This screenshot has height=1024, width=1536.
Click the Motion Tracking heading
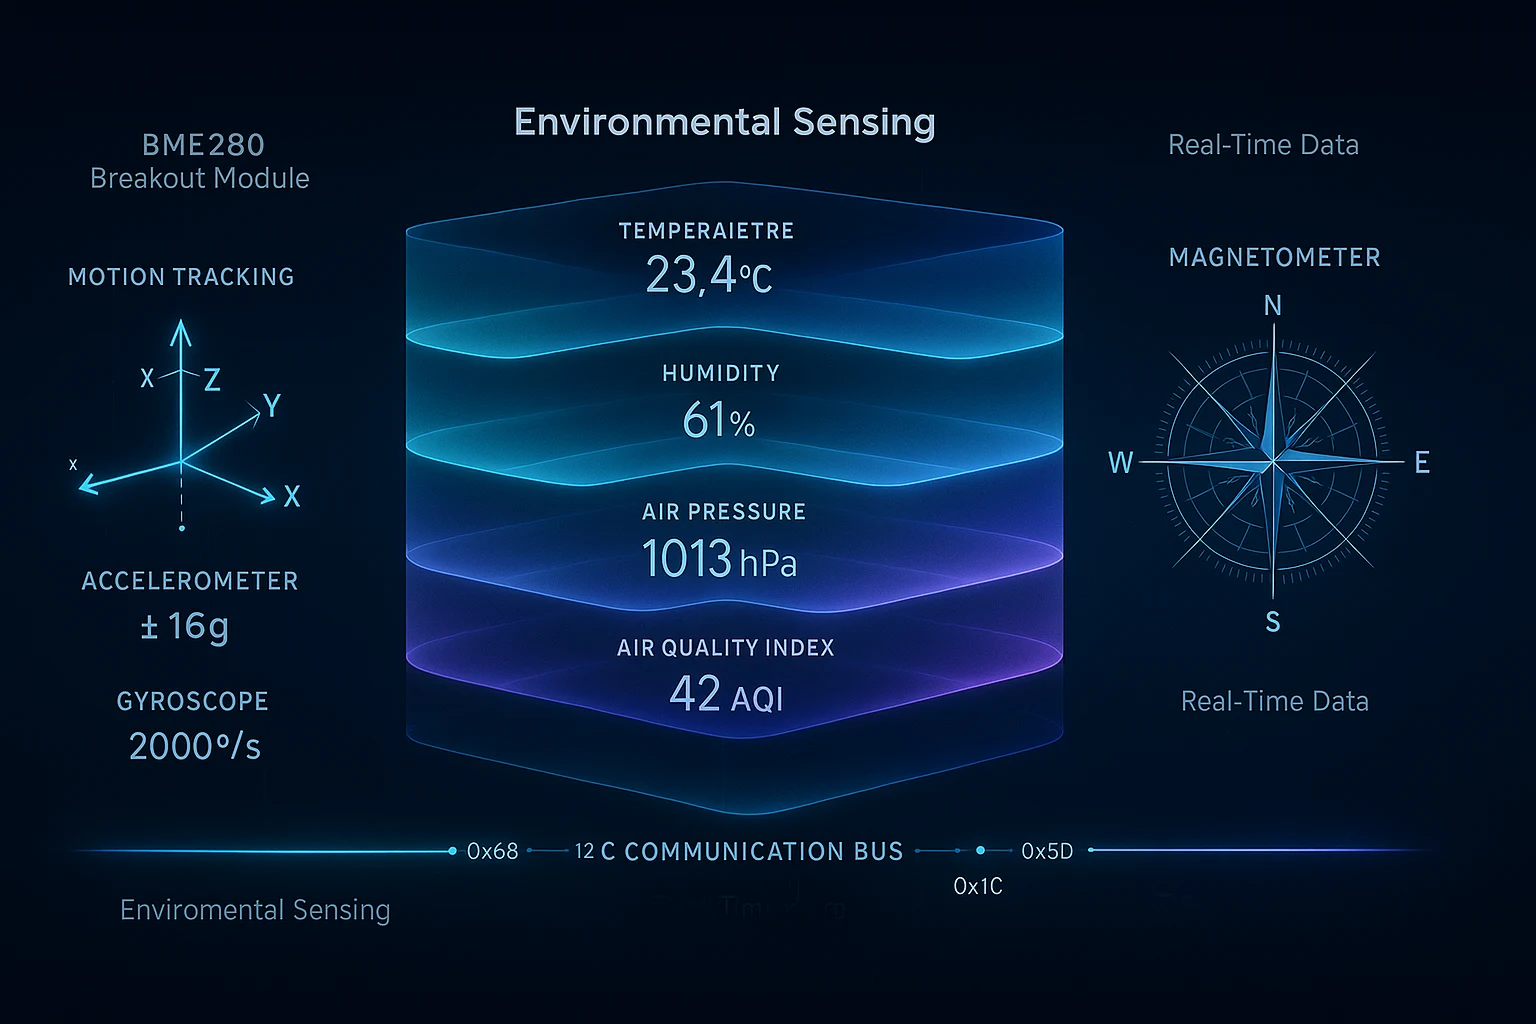pyautogui.click(x=181, y=277)
